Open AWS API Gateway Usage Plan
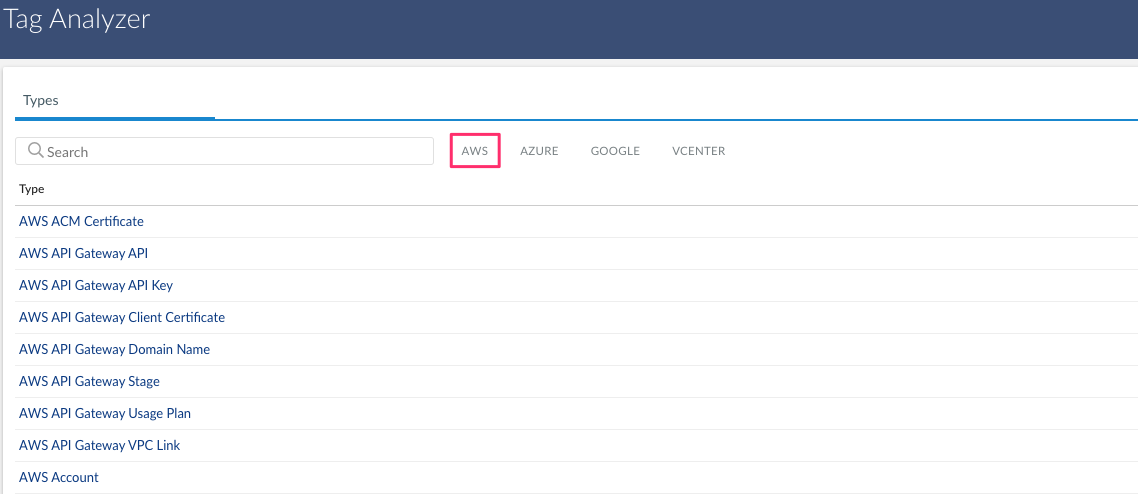The height and width of the screenshot is (494, 1138). pyautogui.click(x=105, y=413)
